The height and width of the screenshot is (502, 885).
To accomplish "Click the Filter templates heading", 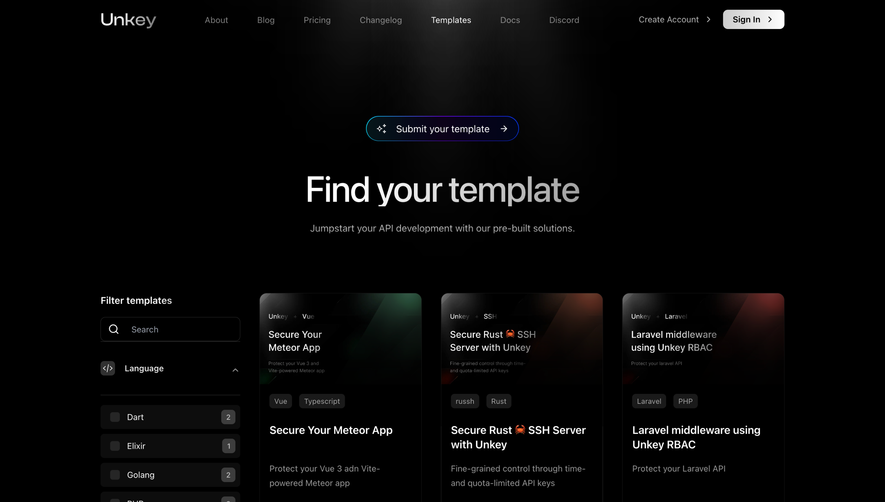I will (136, 300).
